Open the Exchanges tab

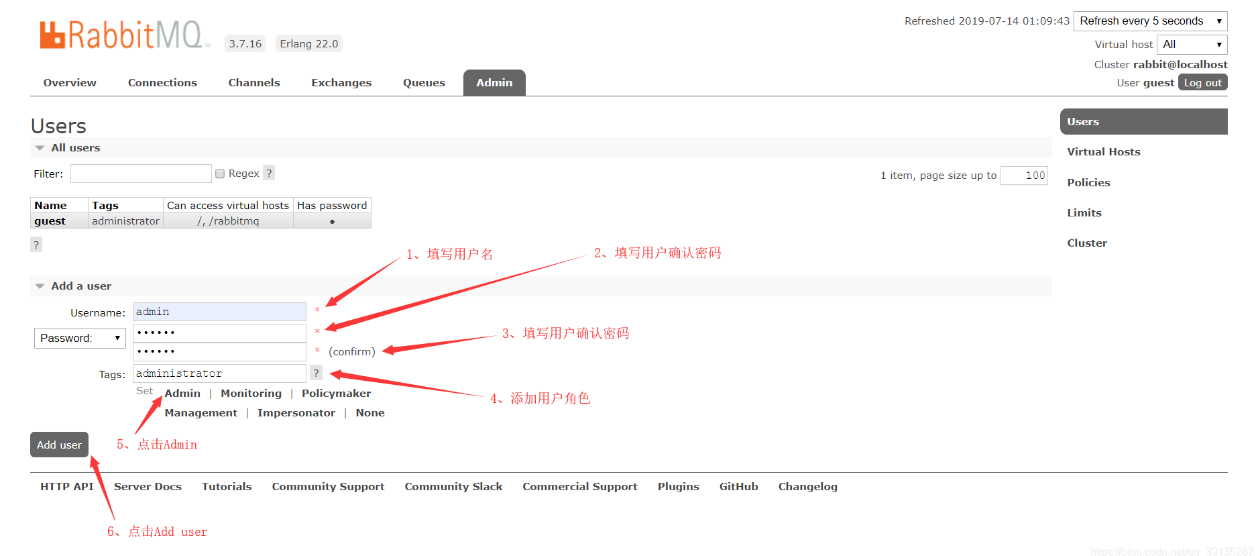click(341, 83)
